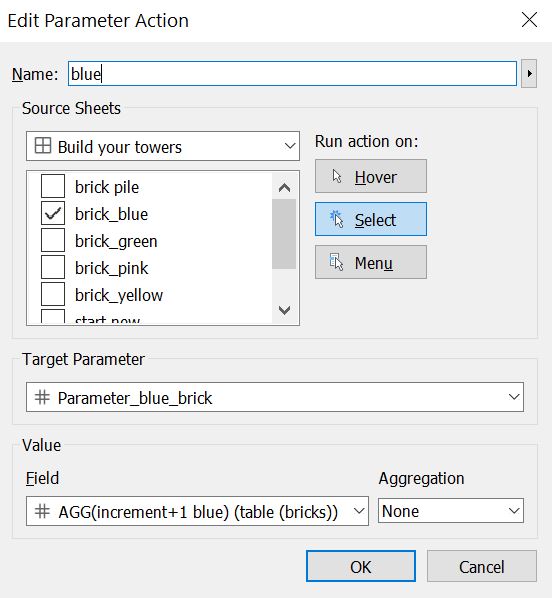This screenshot has height=598, width=552.
Task: Click into the Name text field
Action: tap(292, 74)
